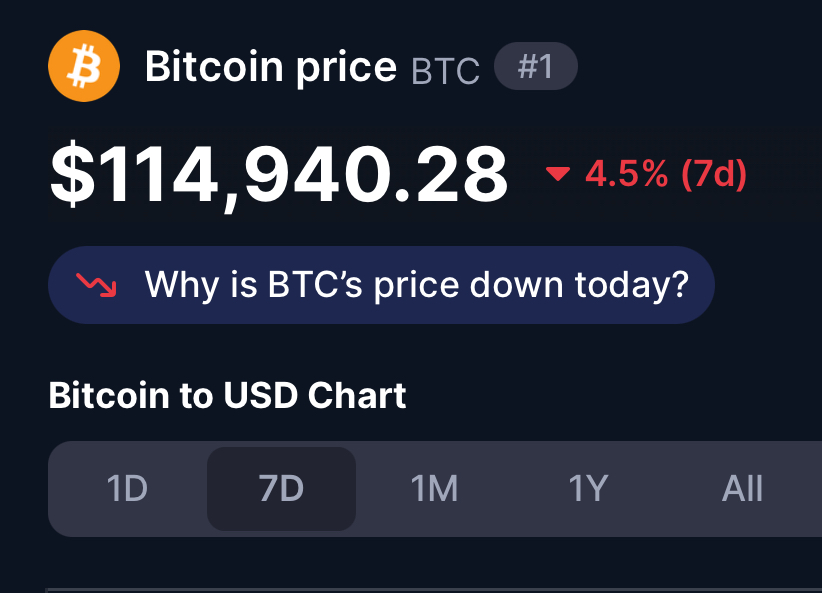Click the 4.5% change percentage
The width and height of the screenshot is (822, 593).
[627, 174]
